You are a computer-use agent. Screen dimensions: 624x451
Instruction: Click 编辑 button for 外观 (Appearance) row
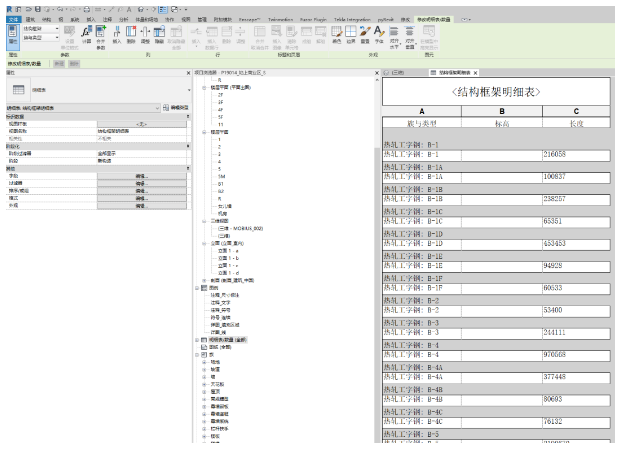[x=142, y=206]
